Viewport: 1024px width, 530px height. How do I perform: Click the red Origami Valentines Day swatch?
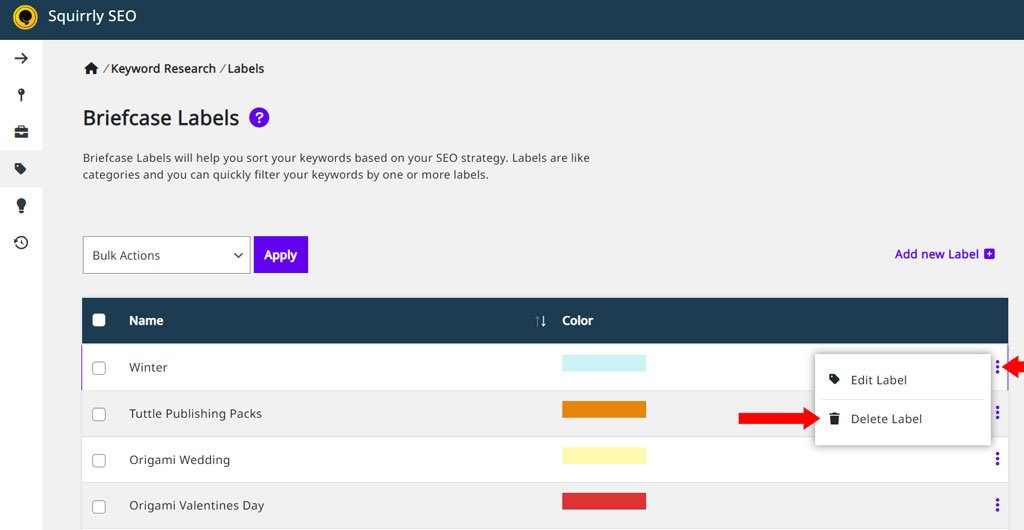[604, 501]
